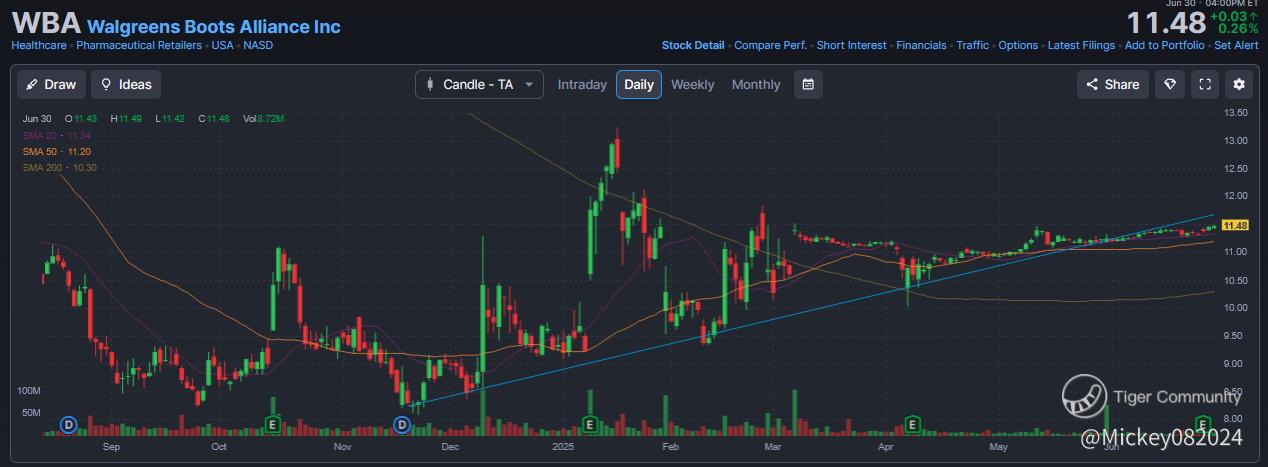Select the Daily timeframe tab

point(639,84)
